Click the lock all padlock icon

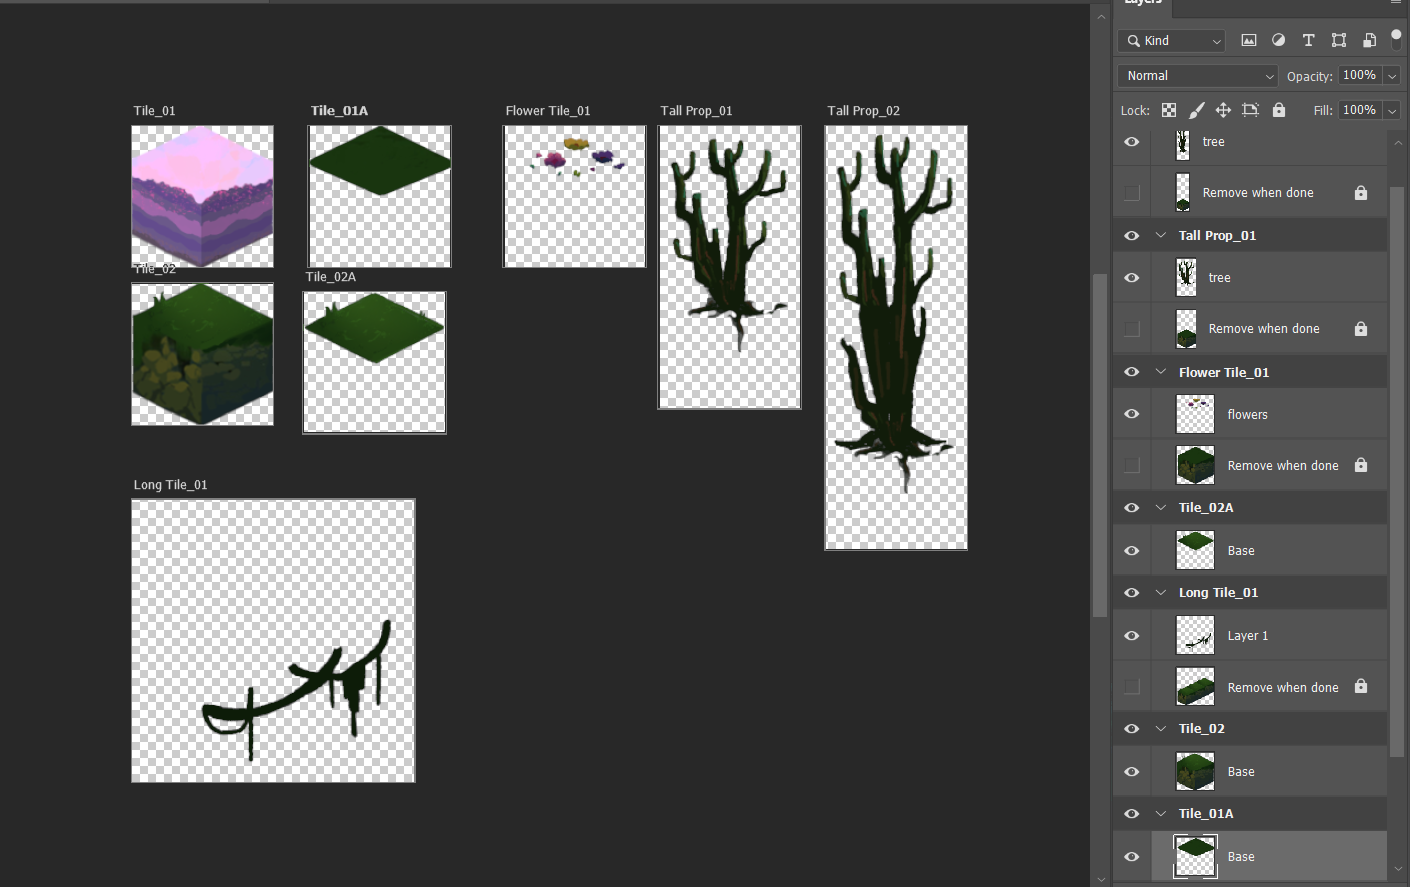(1279, 110)
